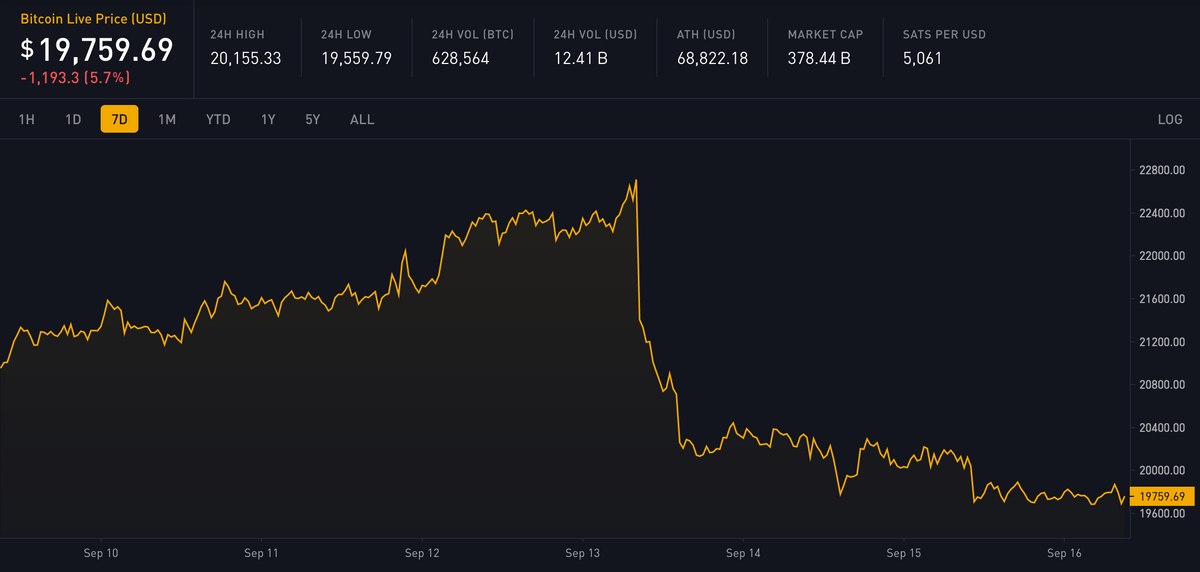Image resolution: width=1200 pixels, height=572 pixels.
Task: Click the Sep 13 date on the axis
Action: tap(582, 552)
